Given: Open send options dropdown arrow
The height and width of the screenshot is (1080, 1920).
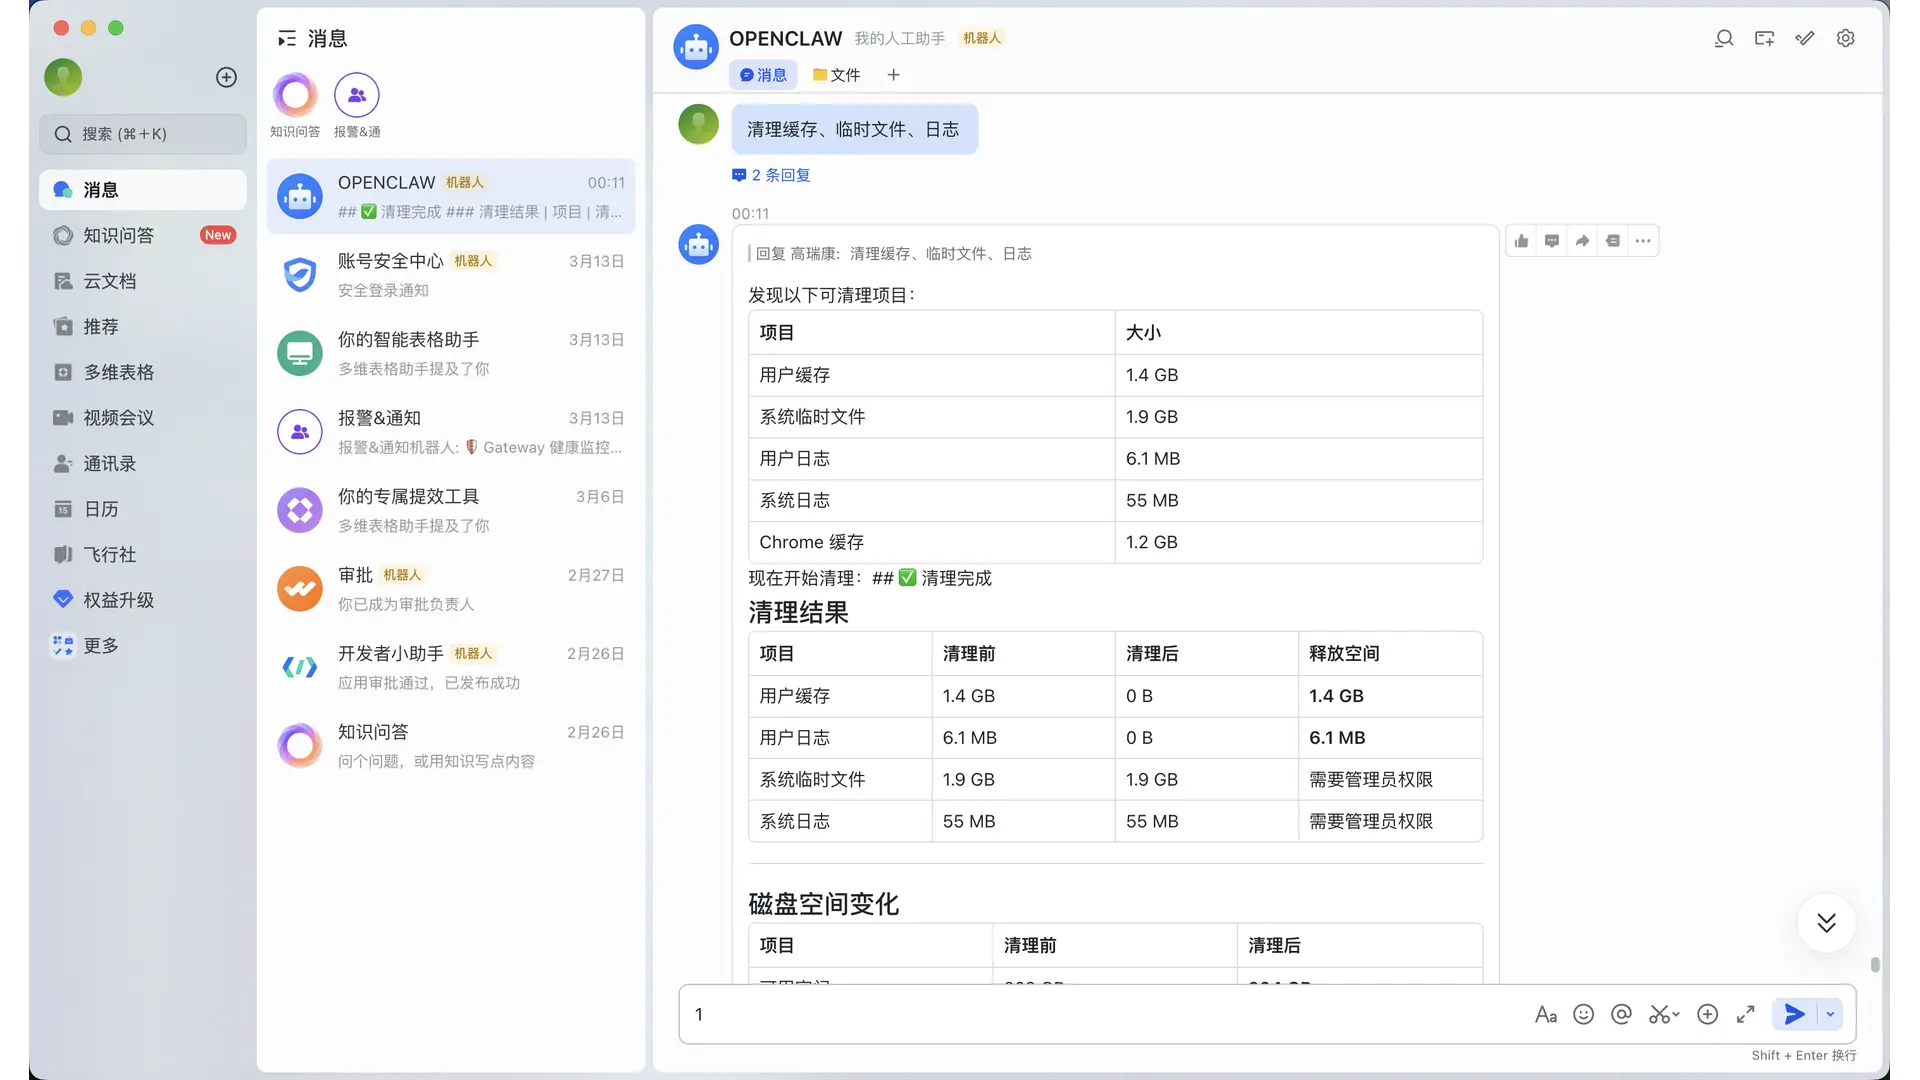Looking at the screenshot, I should coord(1831,1014).
